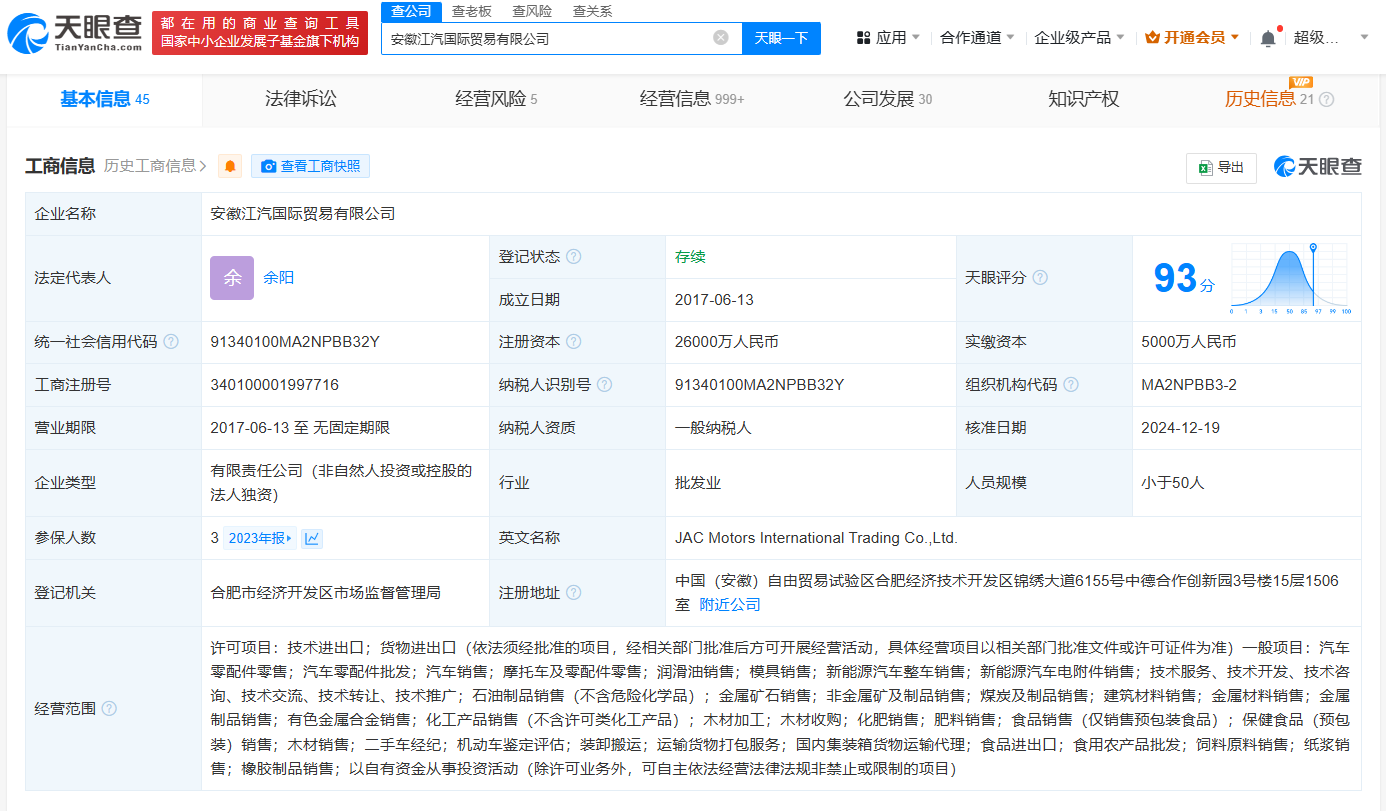Open the 企业级产品 dropdown menu

tap(1073, 36)
